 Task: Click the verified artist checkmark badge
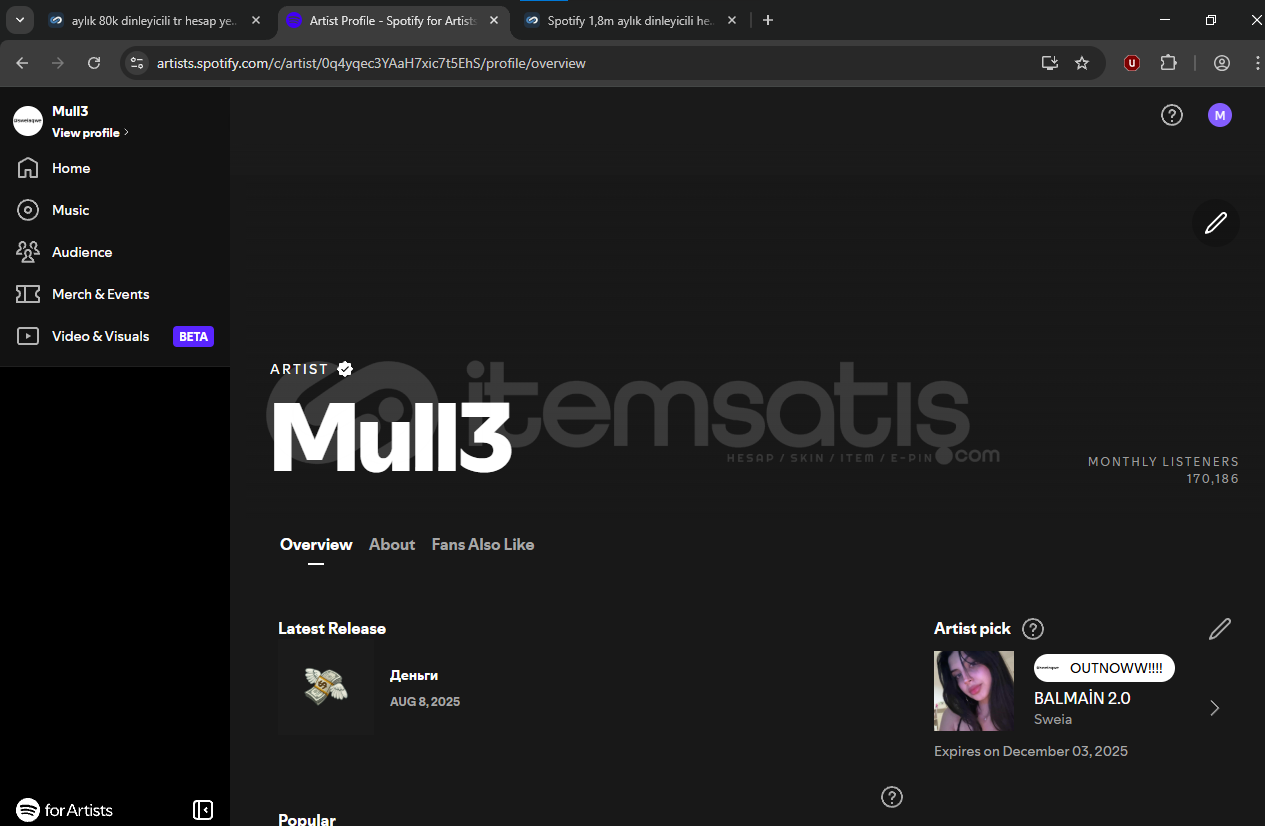(x=345, y=369)
